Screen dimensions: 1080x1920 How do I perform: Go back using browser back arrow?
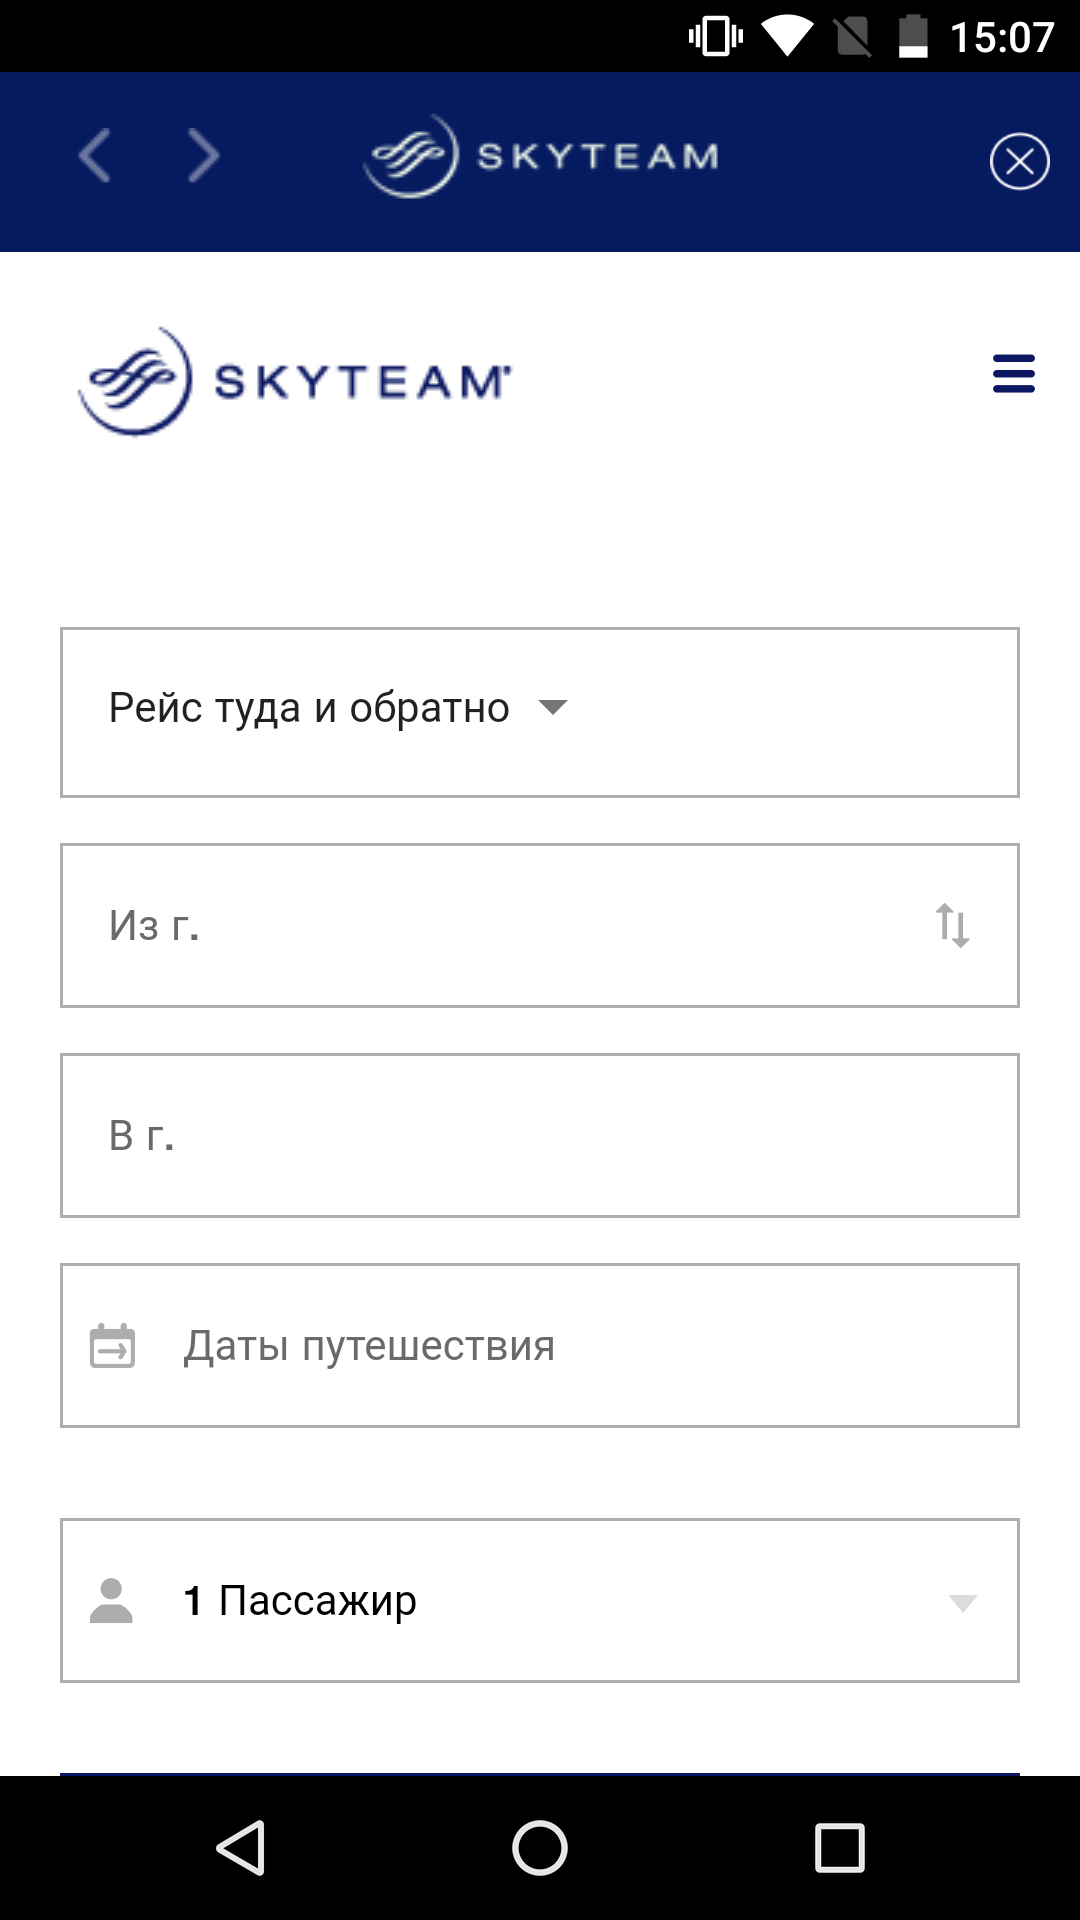(95, 157)
